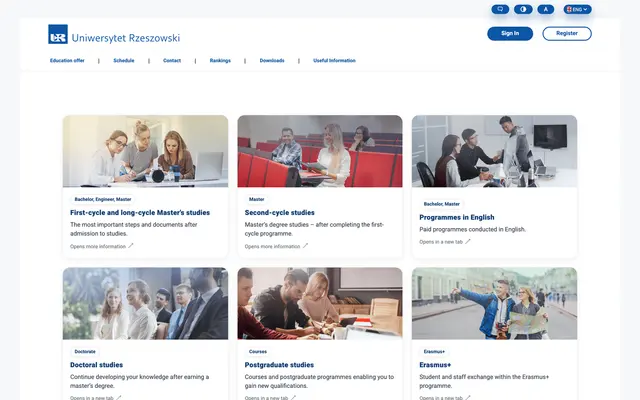Click the 'Master' tag on Second-cycle card
This screenshot has height=400, width=640.
pos(257,199)
